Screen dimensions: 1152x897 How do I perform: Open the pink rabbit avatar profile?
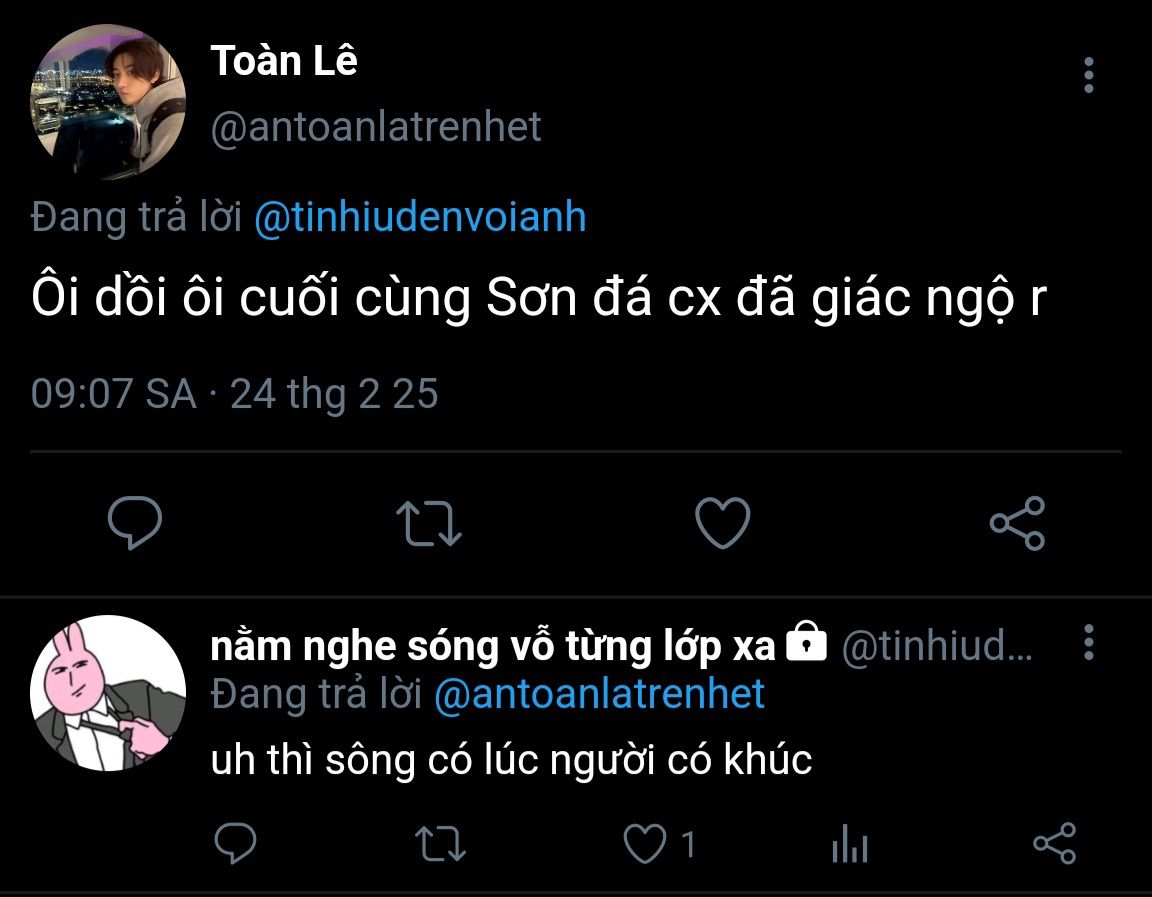[x=108, y=693]
